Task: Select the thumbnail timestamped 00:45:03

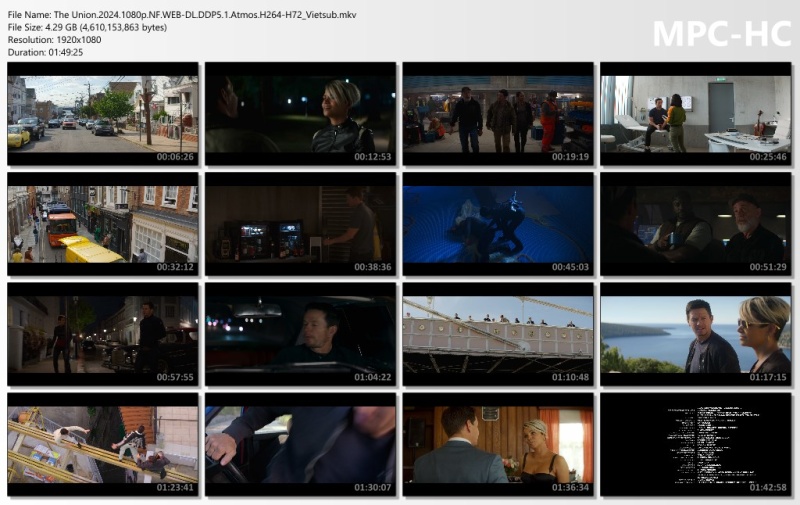Action: (x=498, y=224)
